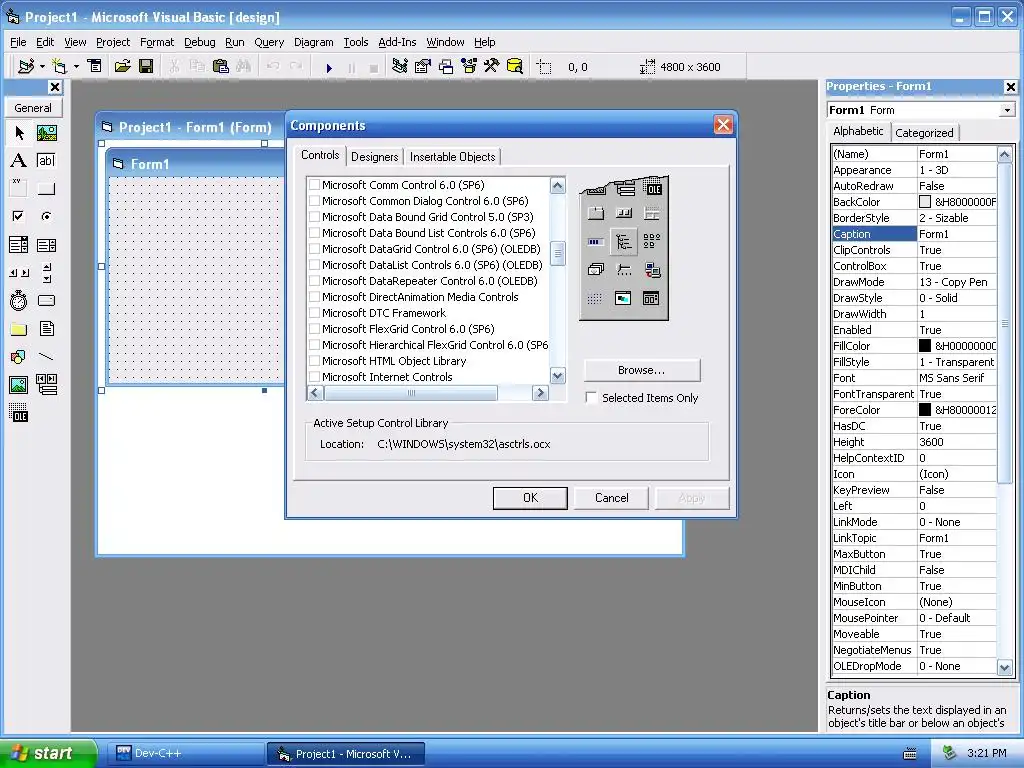Open the File menu

click(18, 42)
